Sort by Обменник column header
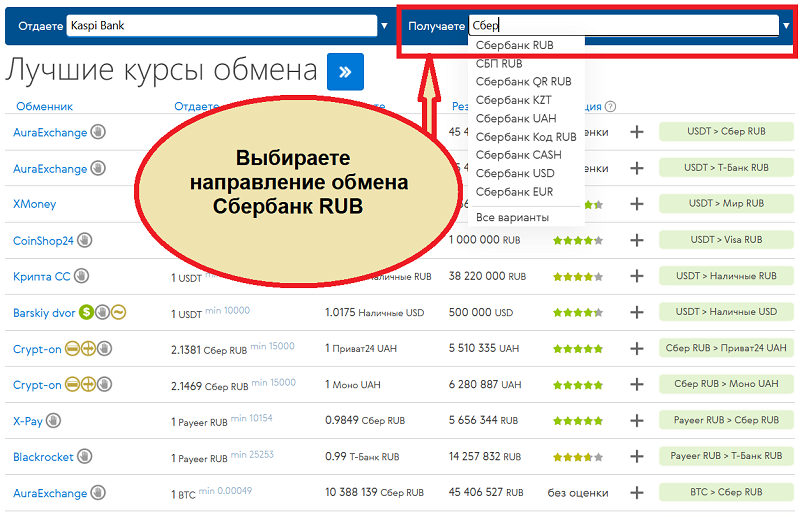This screenshot has height=517, width=800. pos(44,106)
